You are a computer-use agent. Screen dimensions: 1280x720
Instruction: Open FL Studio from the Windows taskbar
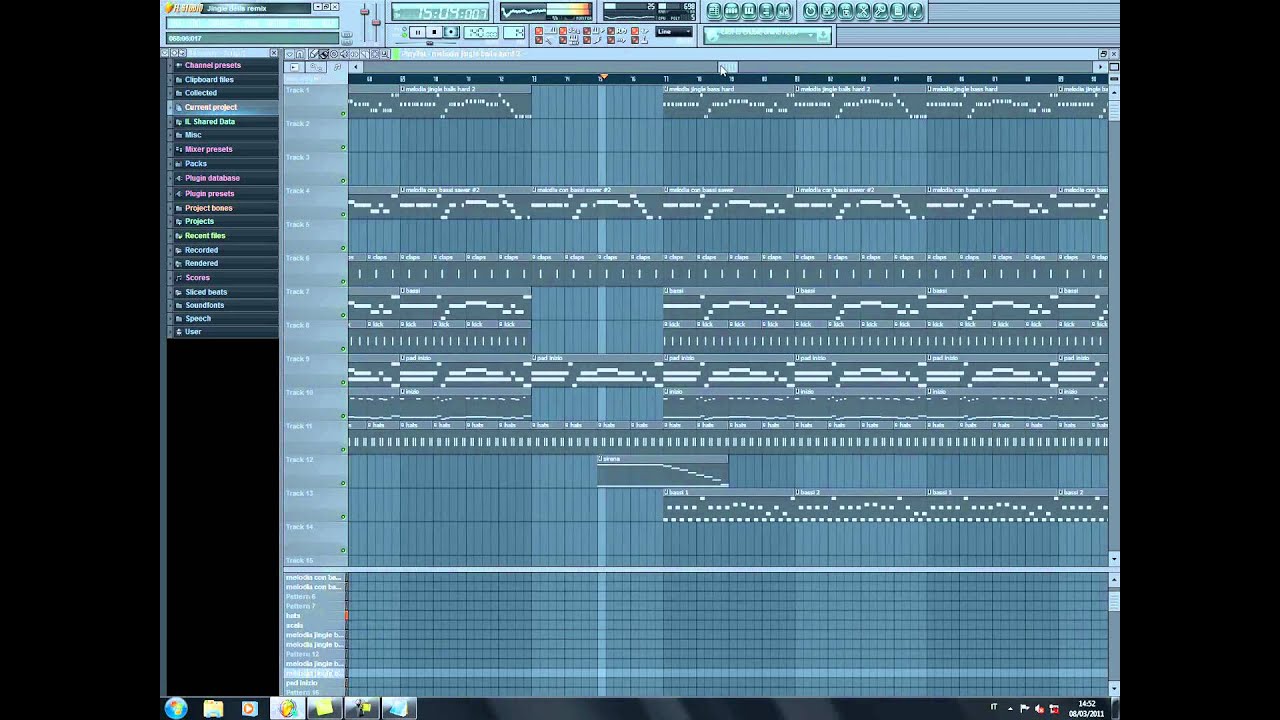click(288, 708)
